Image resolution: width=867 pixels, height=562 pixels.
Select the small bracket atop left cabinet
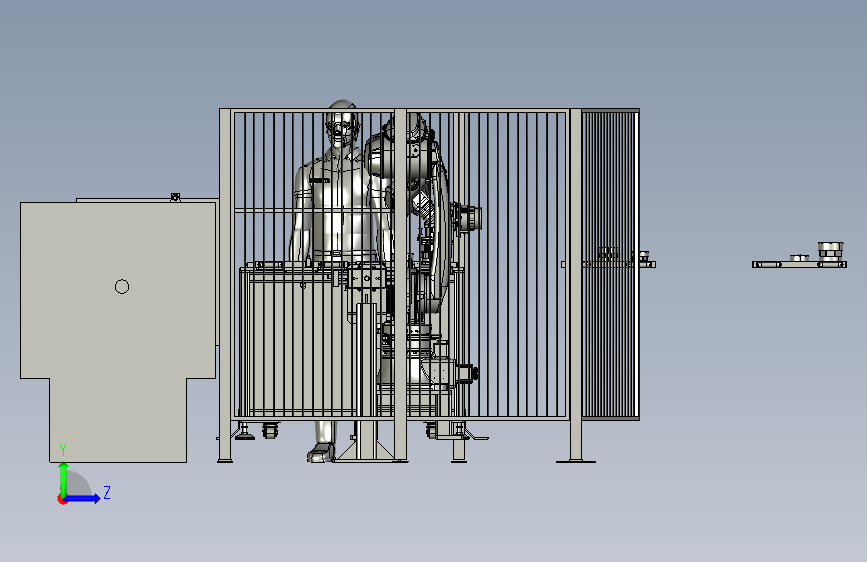(175, 197)
